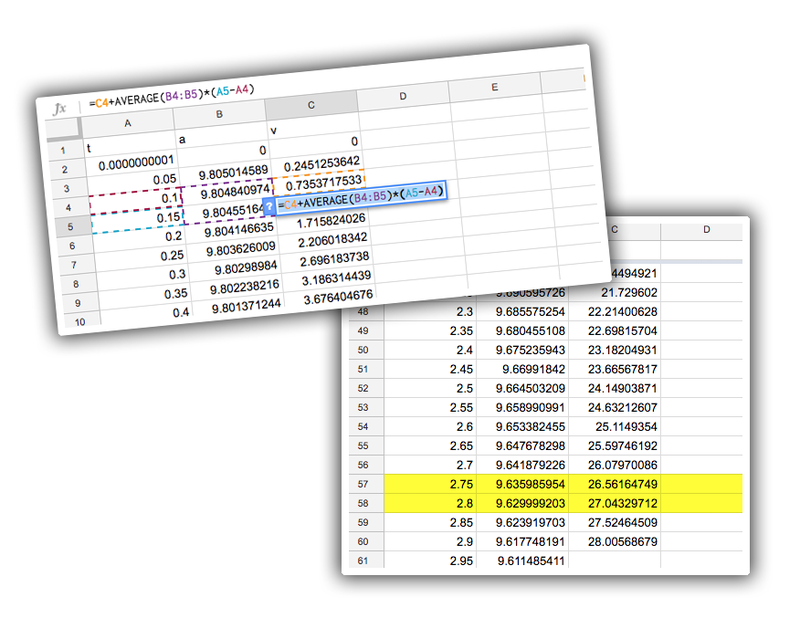
Task: Click the formula bar text =C4+AVERAGE(B4:B5)*(A5-A4)
Action: point(171,96)
